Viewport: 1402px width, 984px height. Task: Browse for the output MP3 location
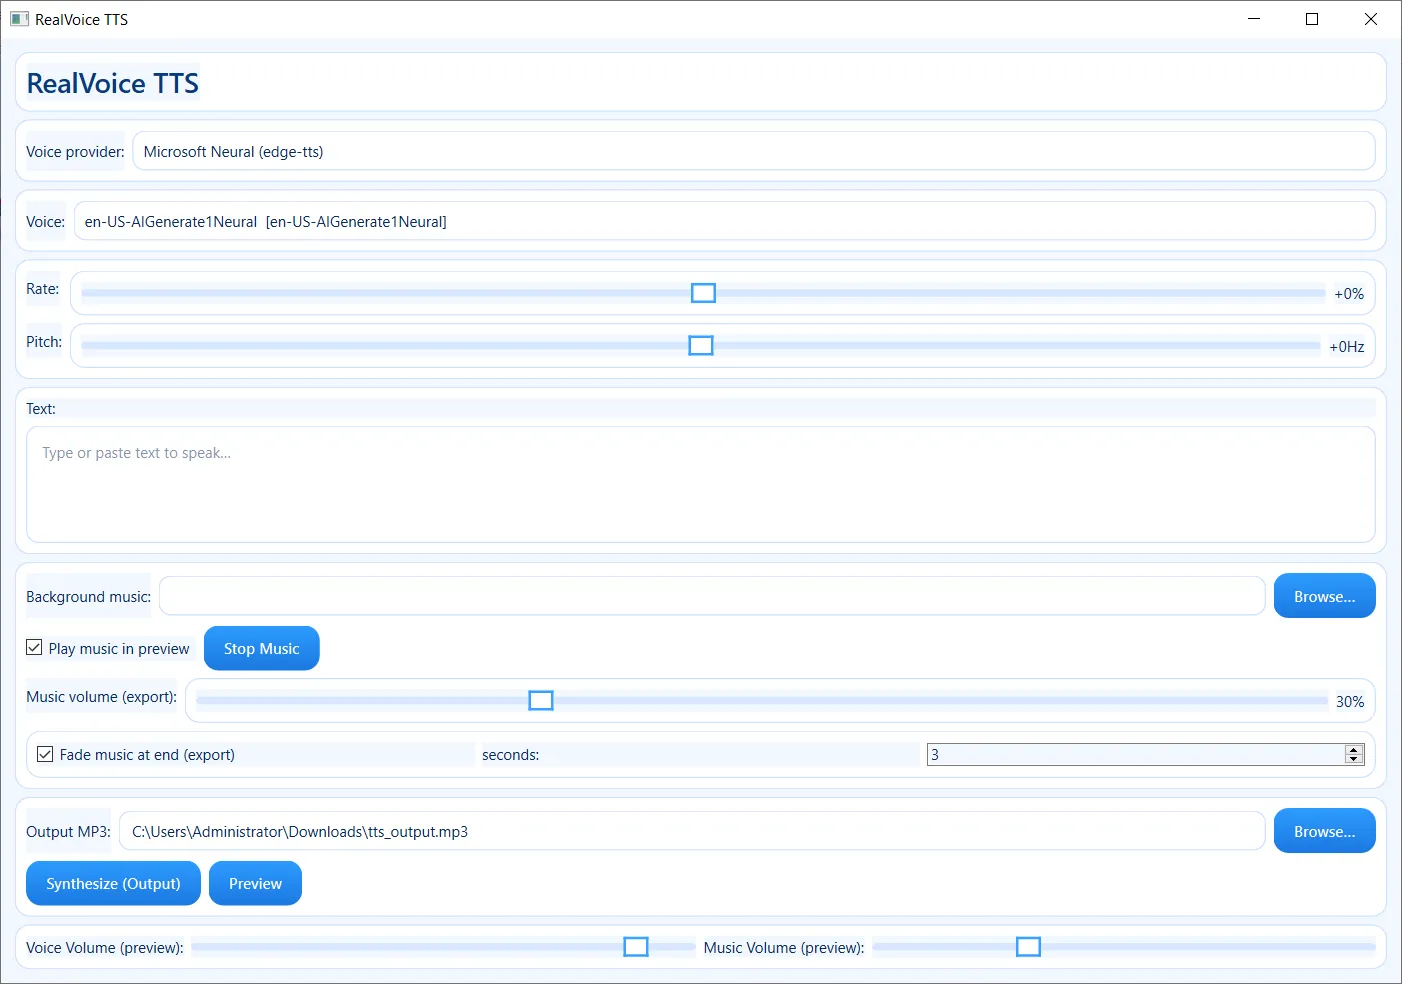click(x=1324, y=831)
